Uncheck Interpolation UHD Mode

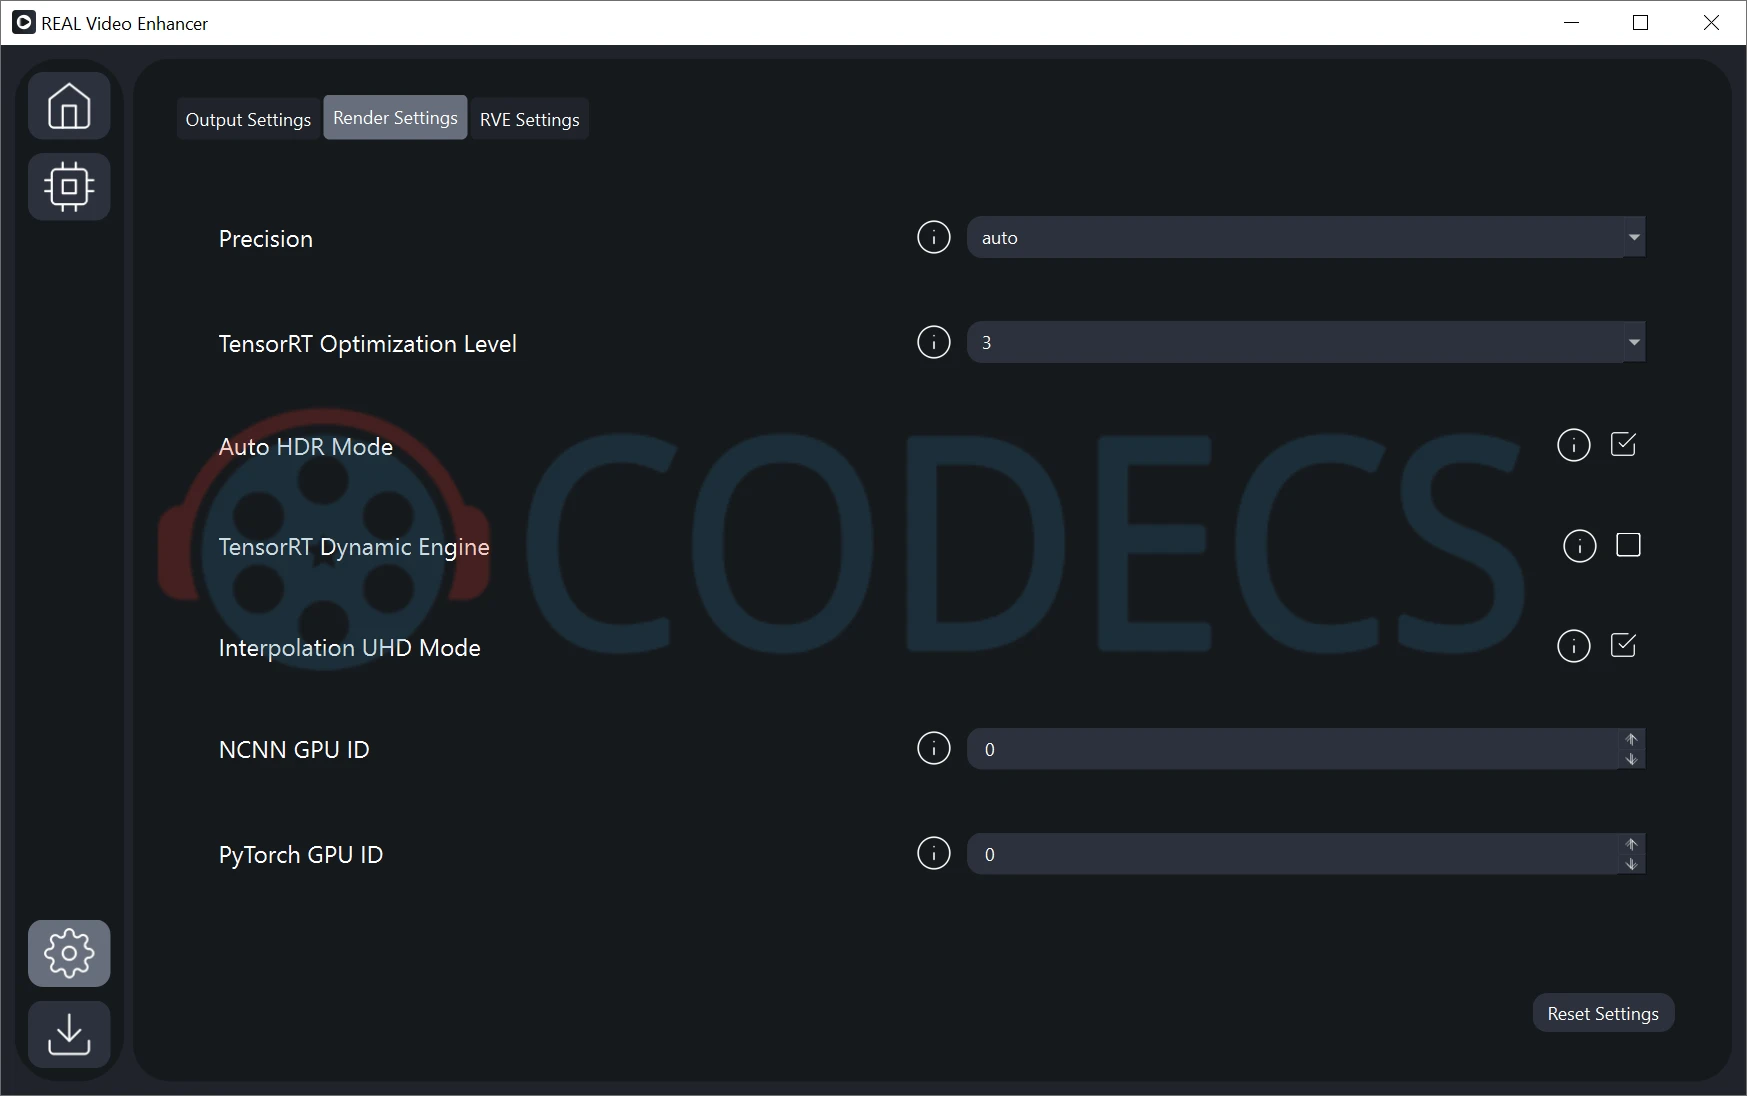[1623, 646]
